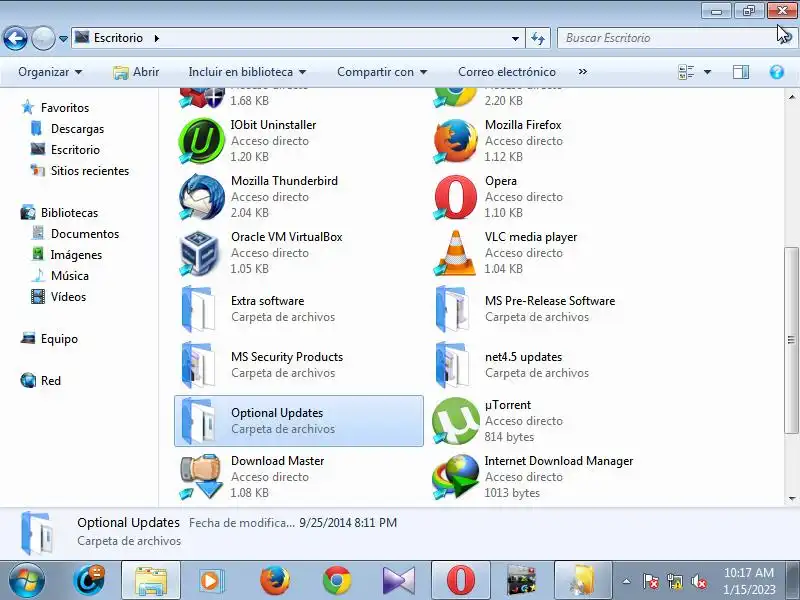The height and width of the screenshot is (600, 800).
Task: Select the Internet Download Manager icon
Action: point(455,477)
